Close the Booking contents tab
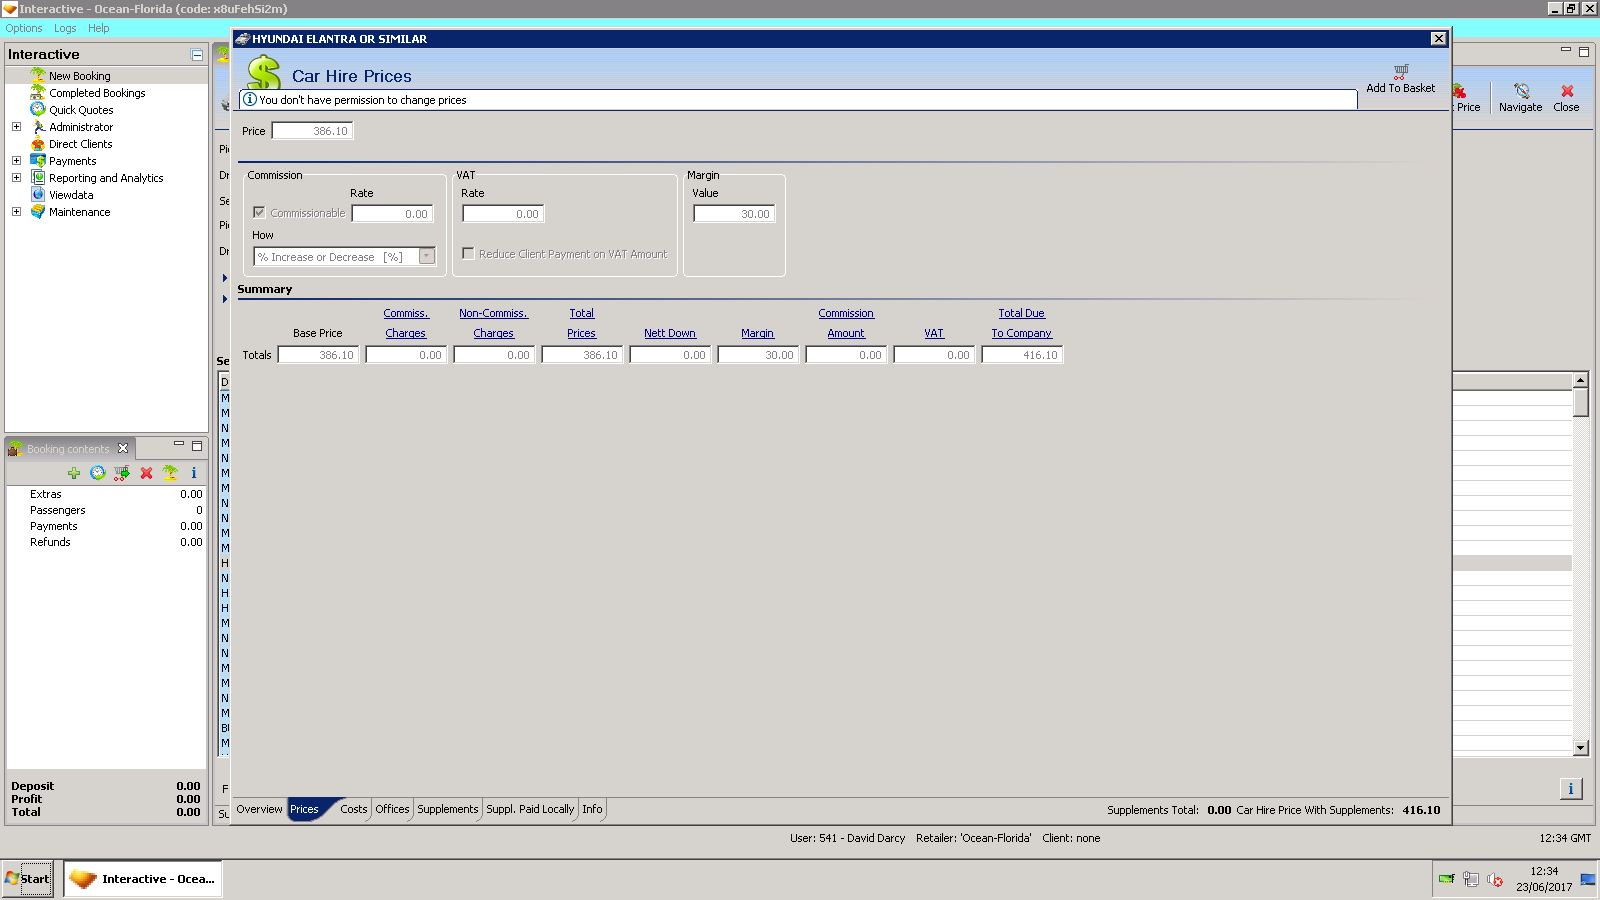This screenshot has height=900, width=1600. pyautogui.click(x=123, y=448)
